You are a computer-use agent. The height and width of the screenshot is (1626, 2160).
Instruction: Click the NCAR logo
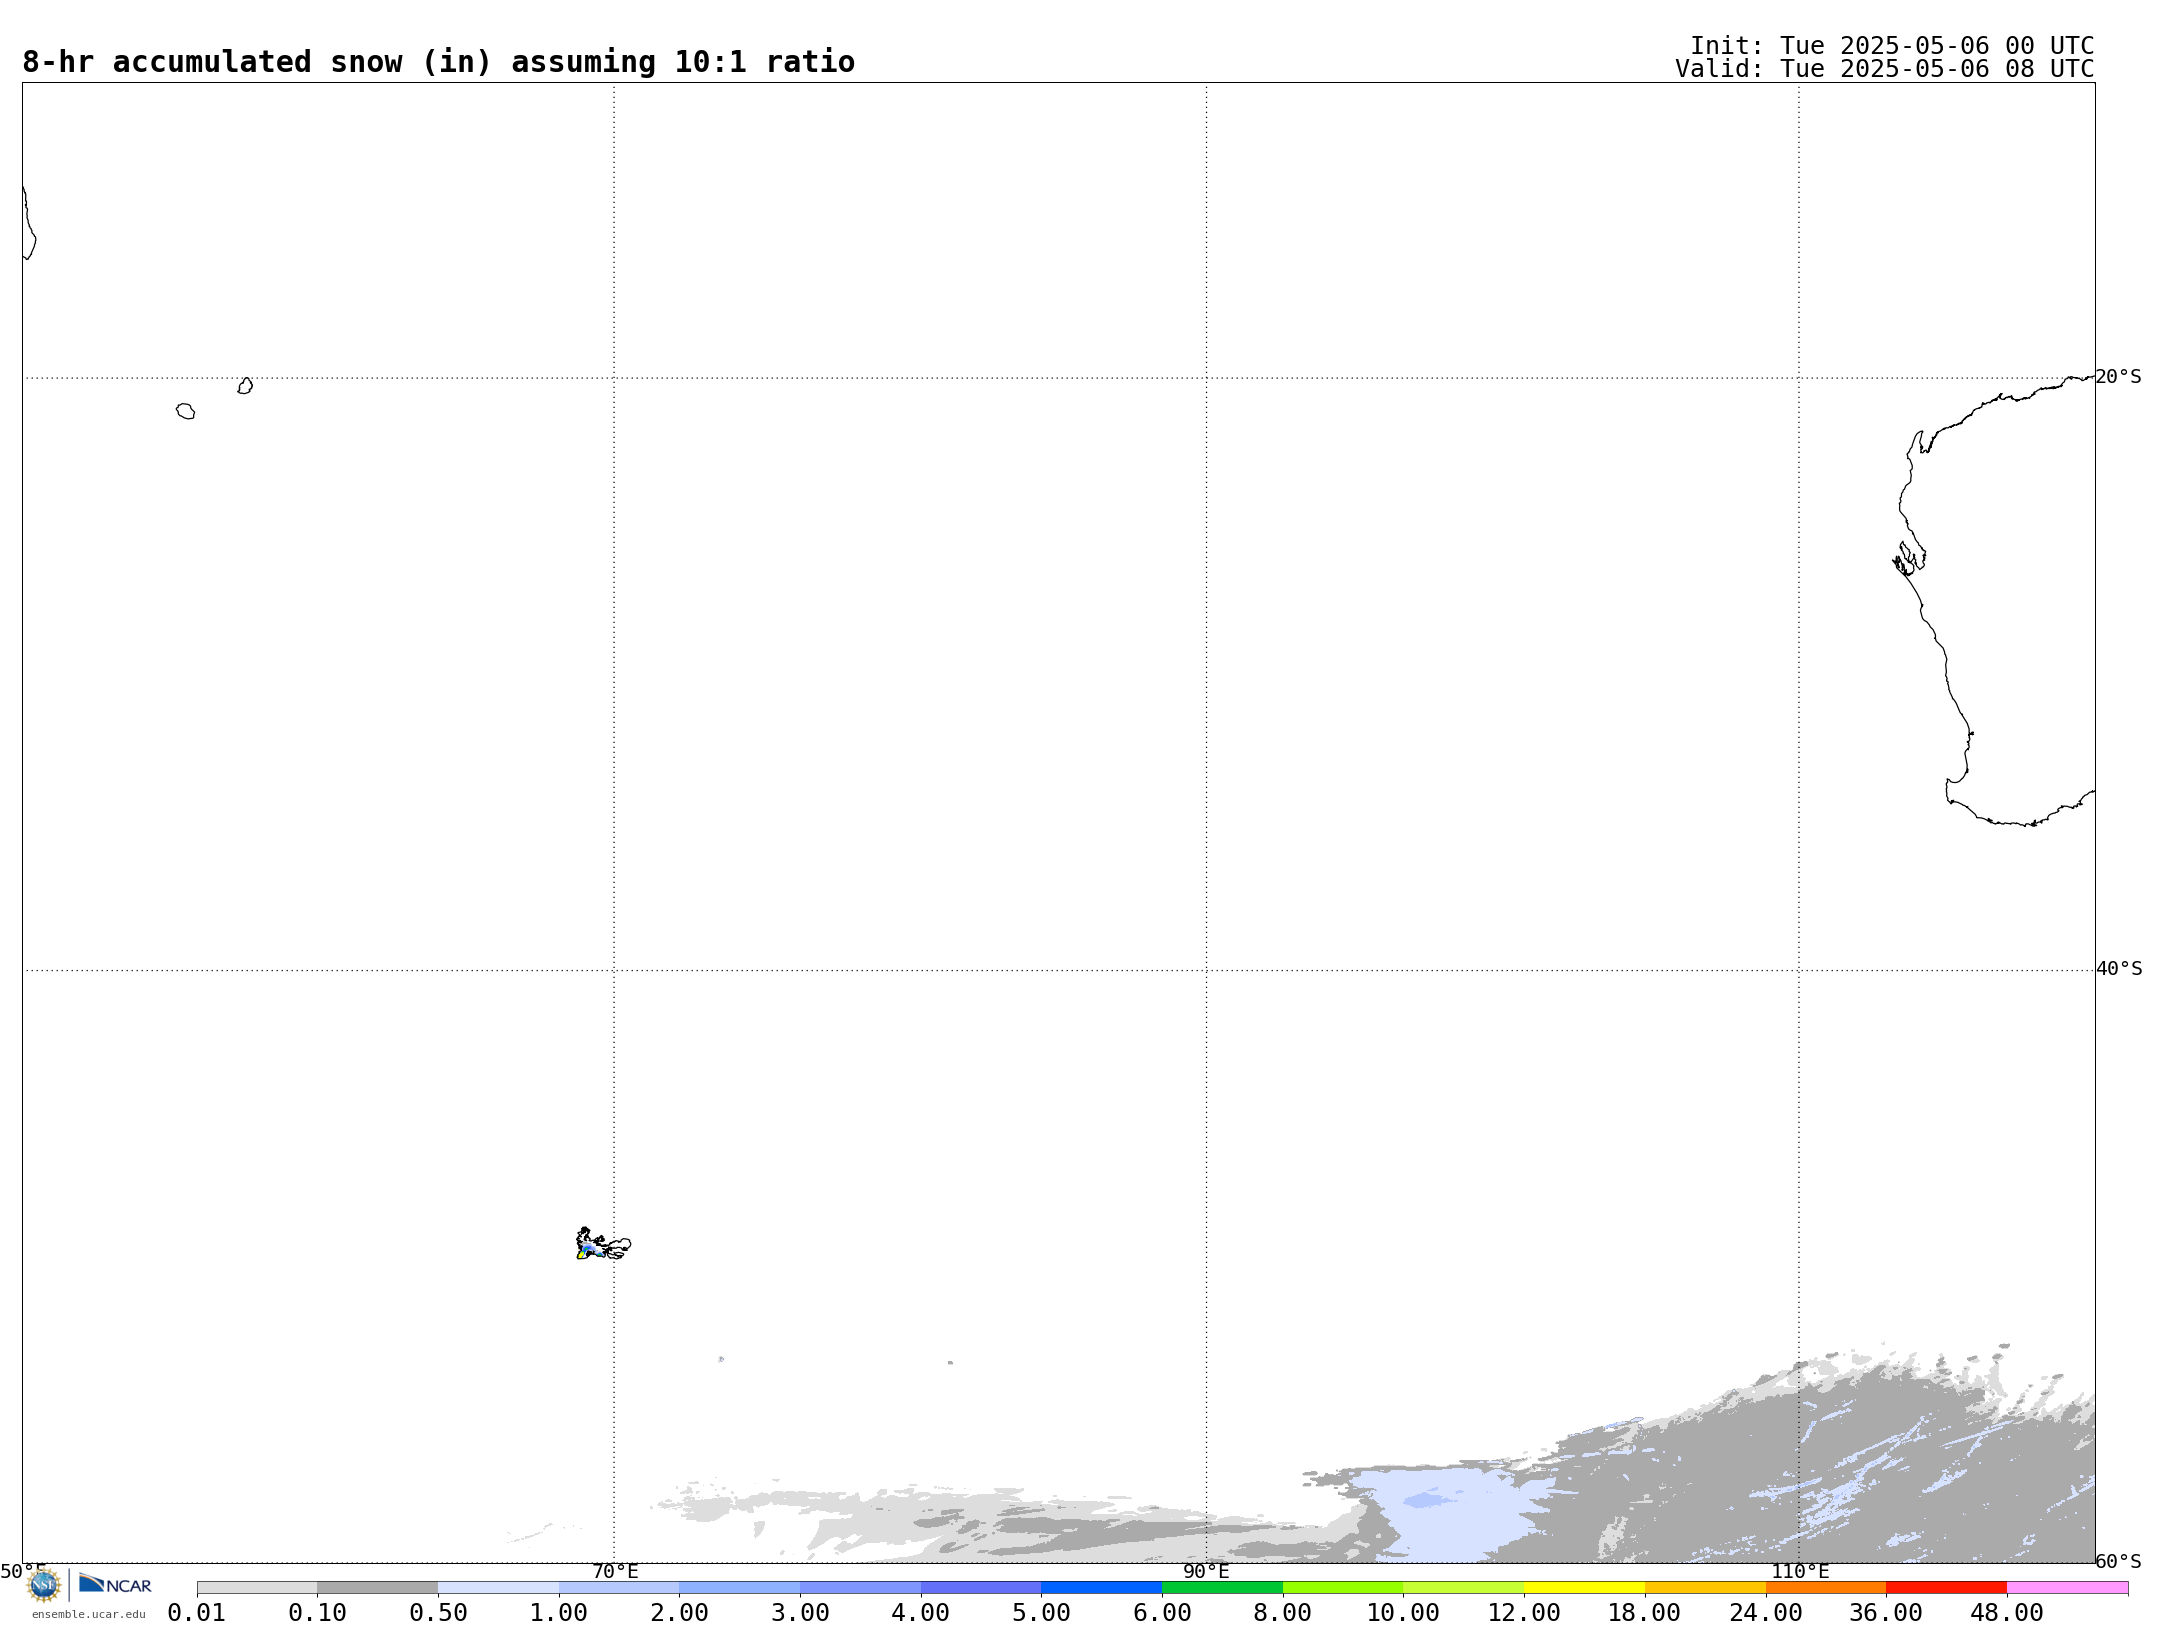tap(115, 1584)
